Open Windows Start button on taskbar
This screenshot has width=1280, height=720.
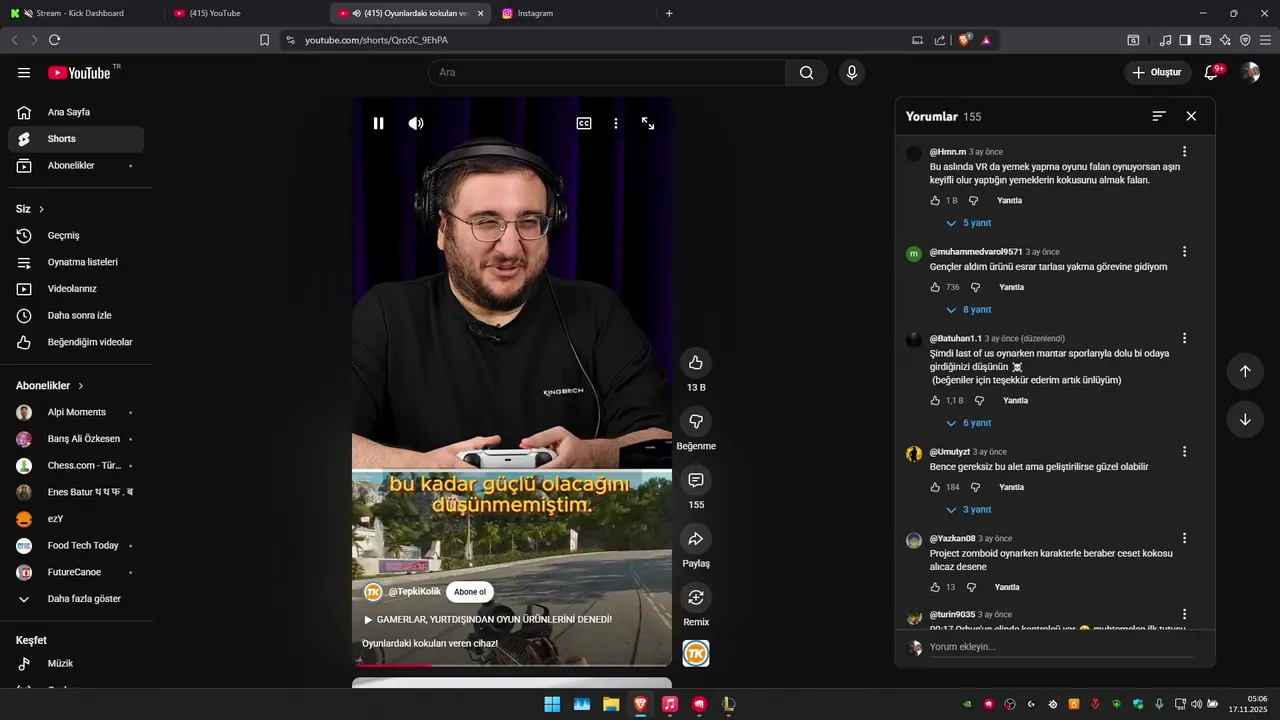coord(552,704)
